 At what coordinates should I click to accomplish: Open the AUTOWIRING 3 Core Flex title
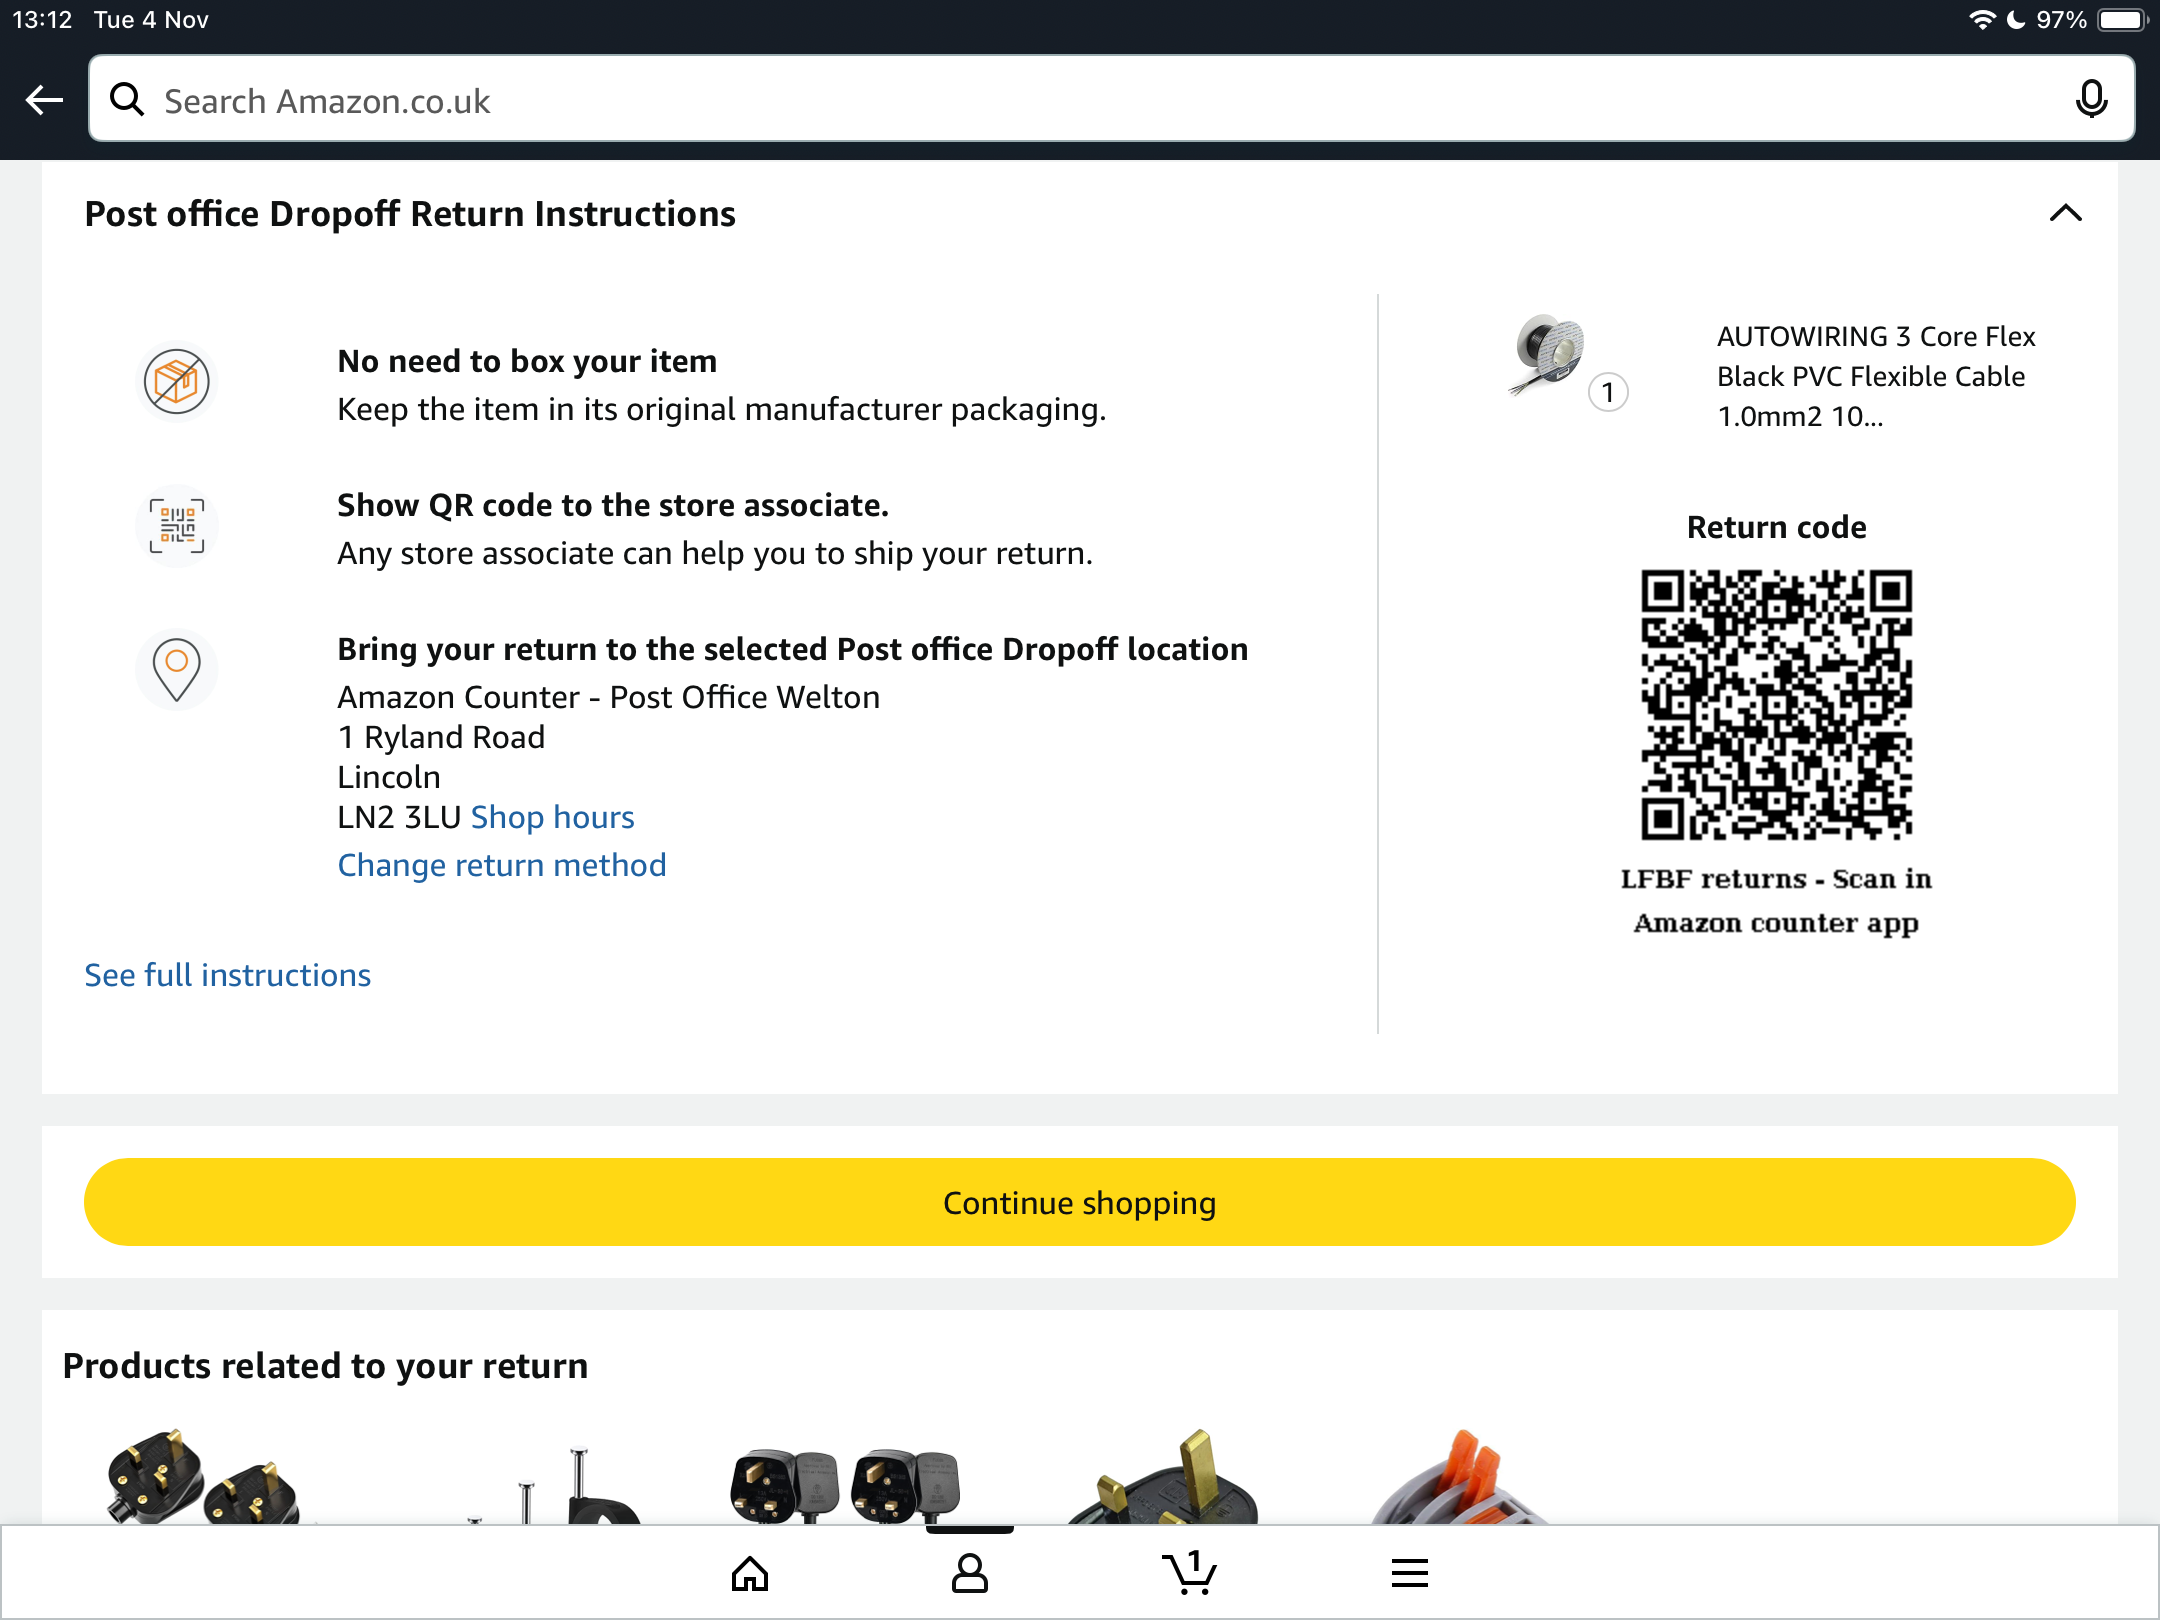point(1876,376)
